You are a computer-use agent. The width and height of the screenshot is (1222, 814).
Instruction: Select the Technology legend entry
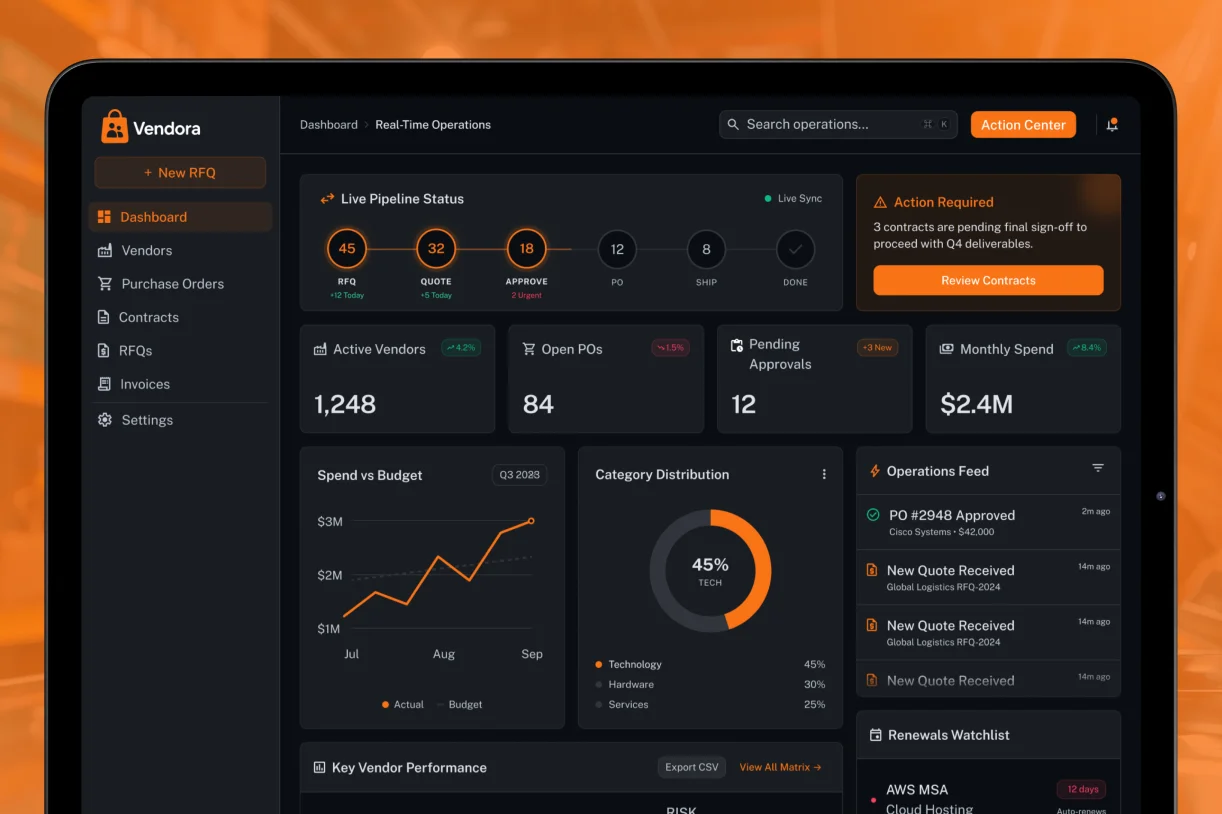click(710, 664)
